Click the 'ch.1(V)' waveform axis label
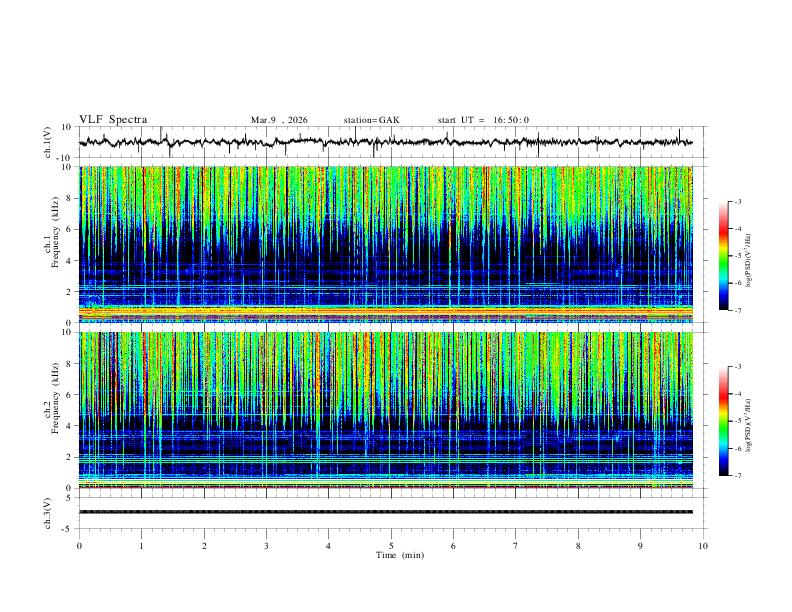 coord(48,142)
